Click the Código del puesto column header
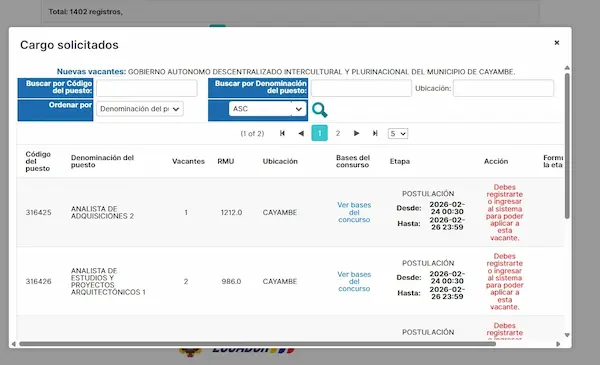This screenshot has width=600, height=365. coord(38,161)
